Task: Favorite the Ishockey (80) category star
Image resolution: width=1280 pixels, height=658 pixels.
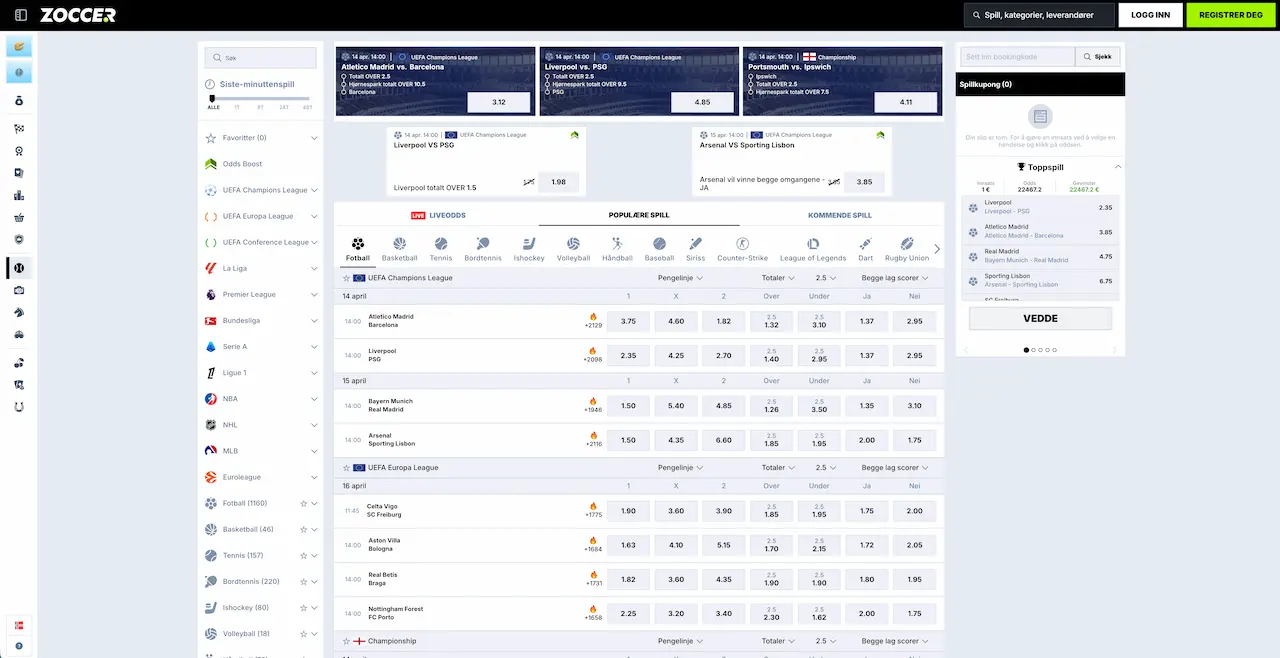Action: tap(302, 607)
